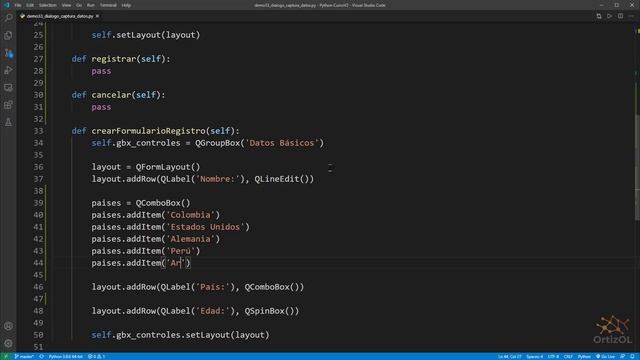This screenshot has width=640, height=360.
Task: Change indentation via Spaces: 4
Action: coord(535,356)
